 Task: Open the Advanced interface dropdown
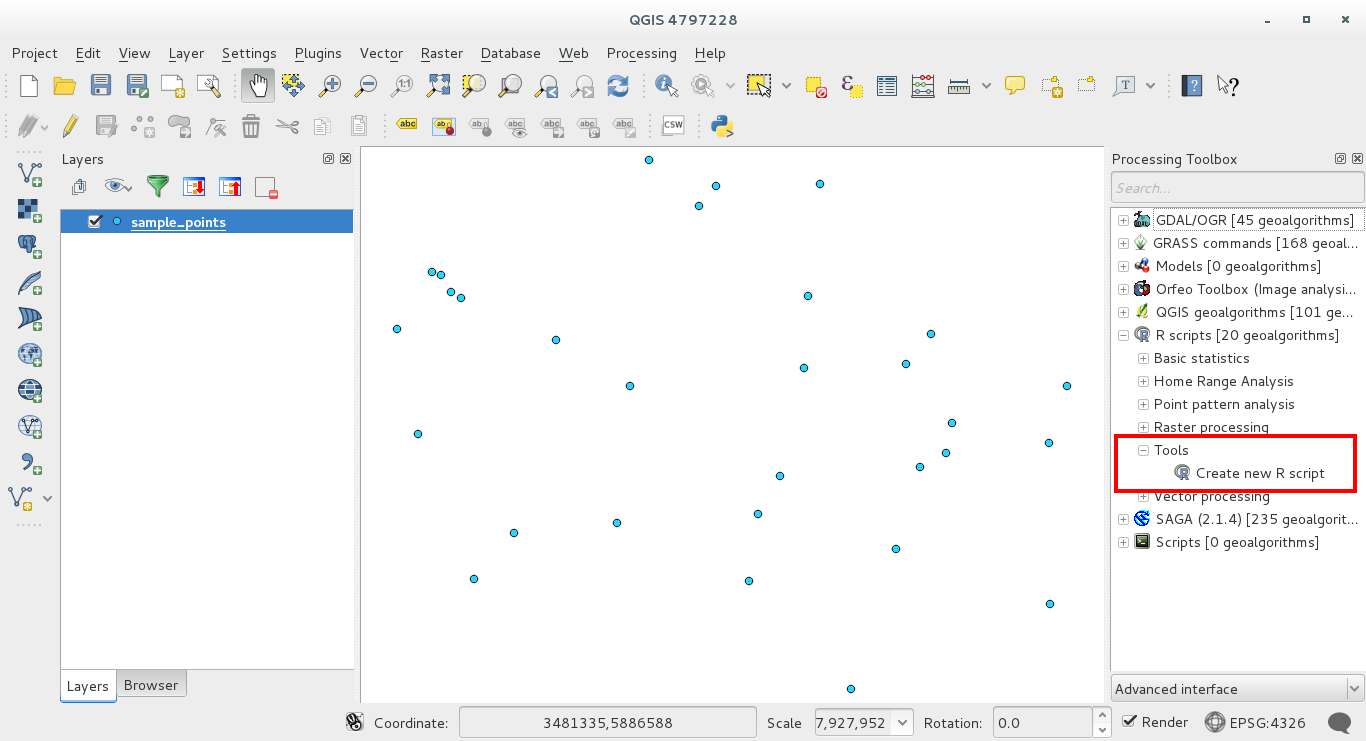tap(1237, 689)
